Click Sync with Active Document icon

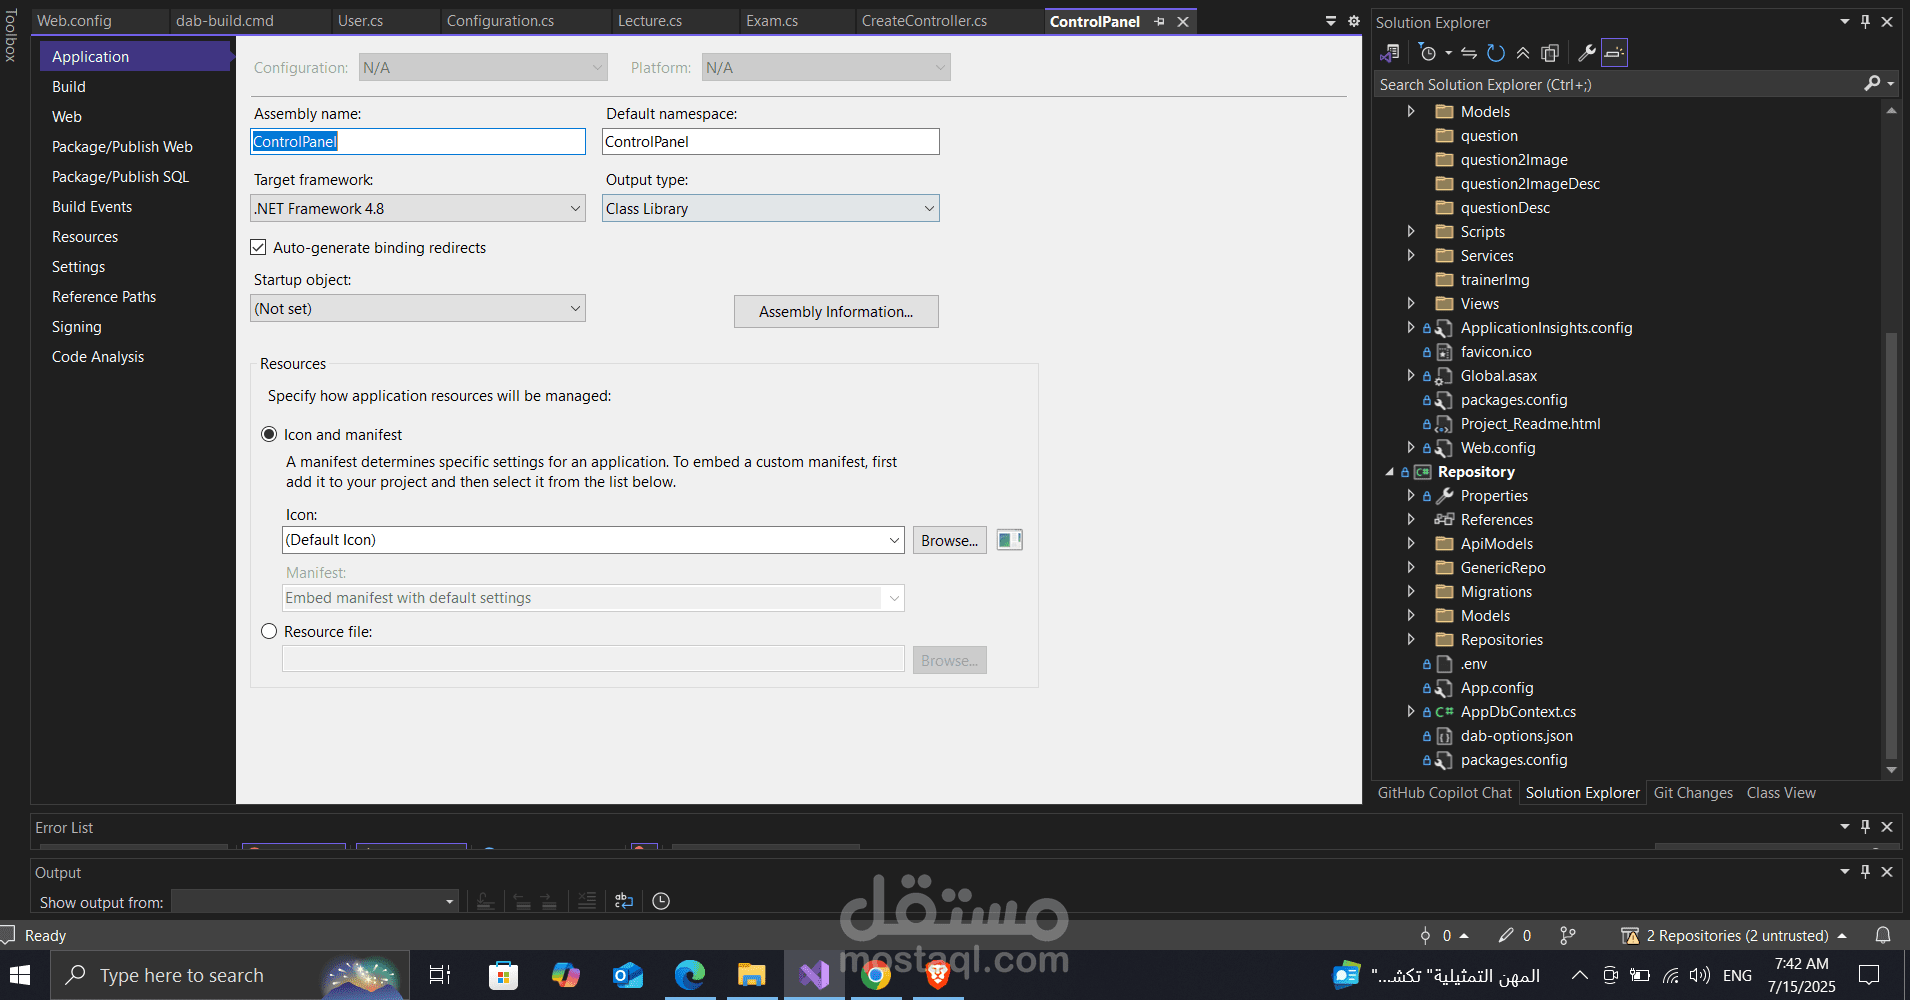(x=1469, y=53)
